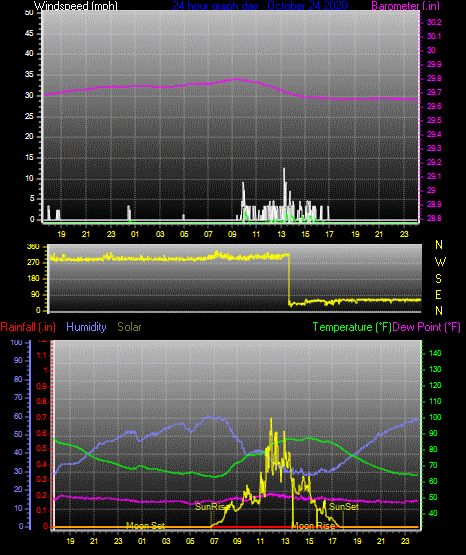Click the '28.9' barometer scale value
The width and height of the screenshot is (466, 555).
point(434,204)
